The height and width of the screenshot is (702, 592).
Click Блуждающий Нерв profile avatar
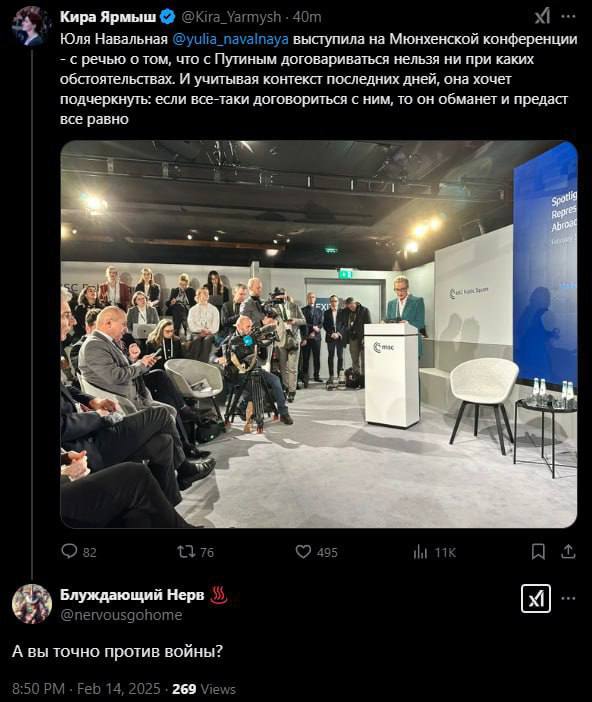point(32,604)
